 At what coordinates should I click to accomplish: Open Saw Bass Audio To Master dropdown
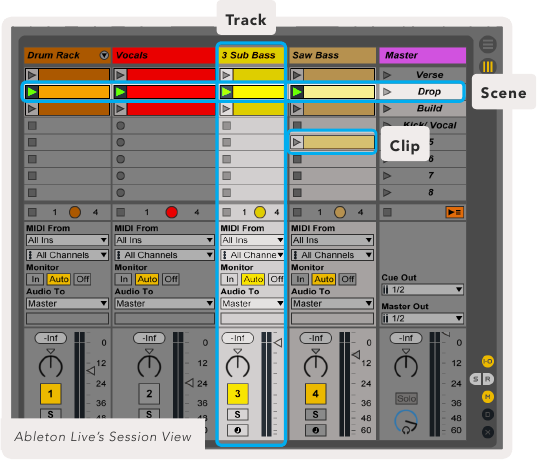[x=332, y=304]
